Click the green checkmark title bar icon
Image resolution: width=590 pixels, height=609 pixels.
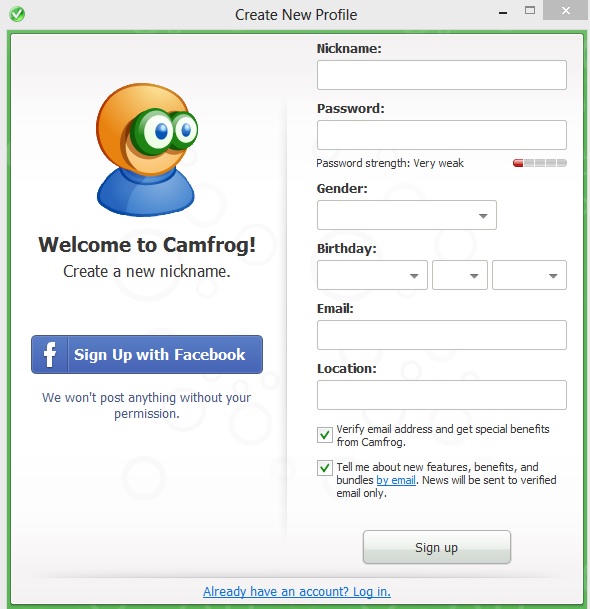[x=17, y=14]
